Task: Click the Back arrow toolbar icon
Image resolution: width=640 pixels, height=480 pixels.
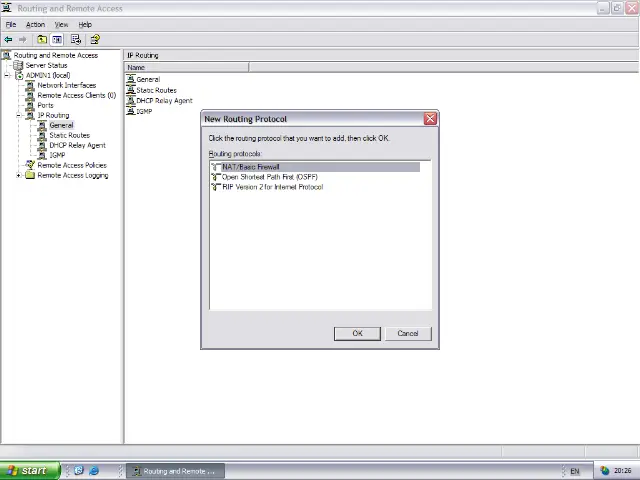Action: pos(8,40)
